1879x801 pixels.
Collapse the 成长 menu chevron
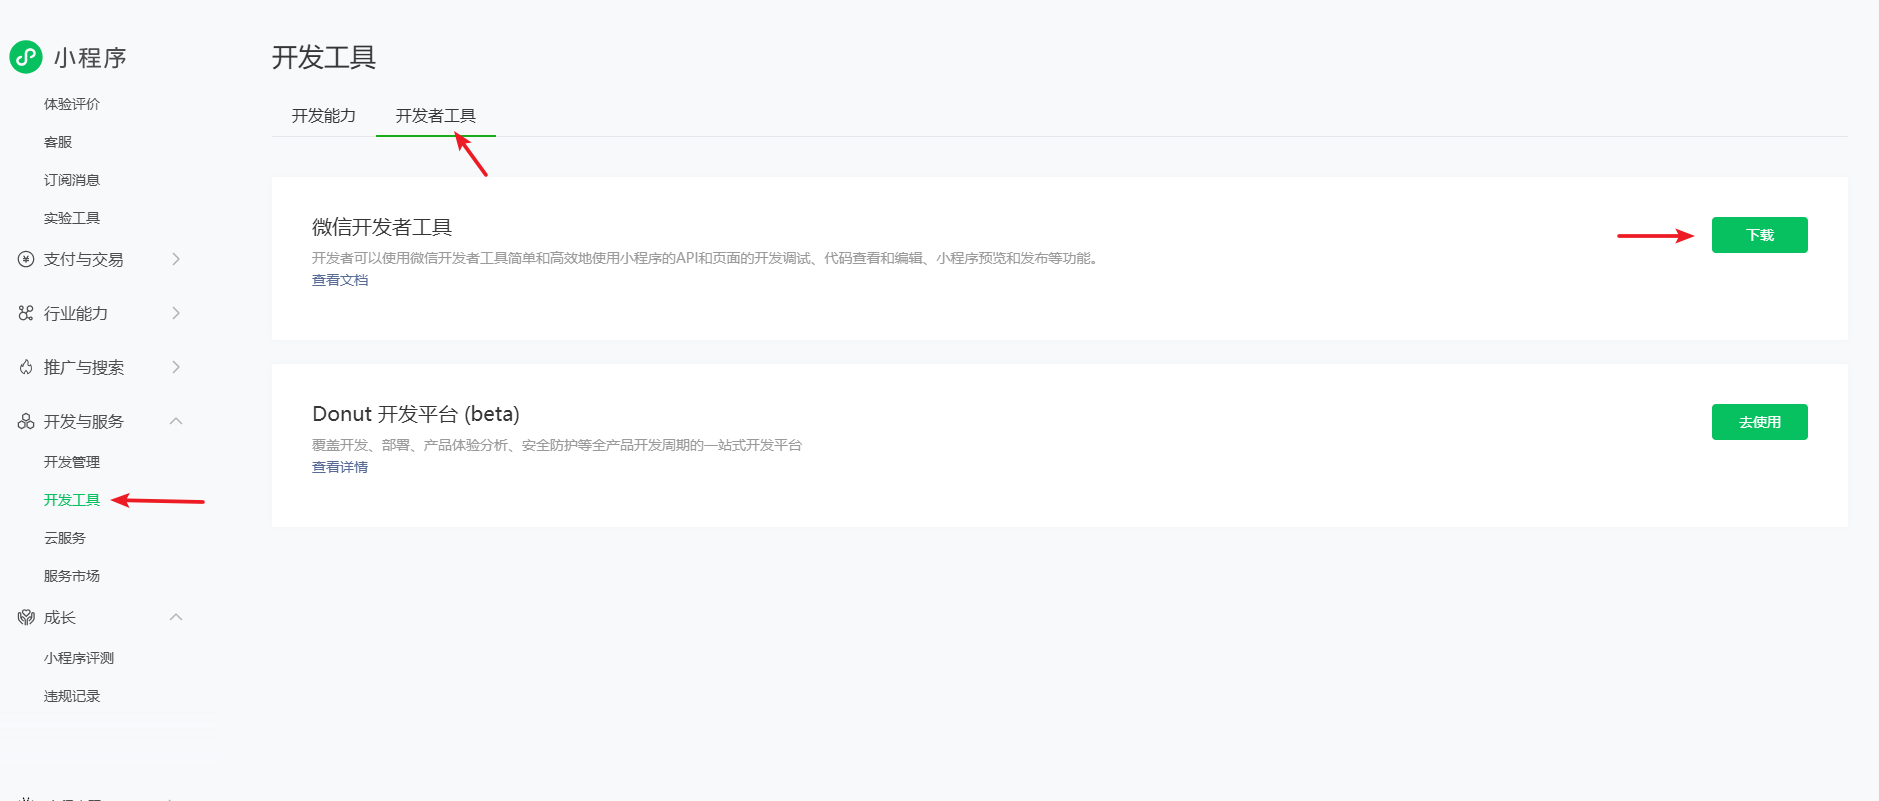(176, 617)
